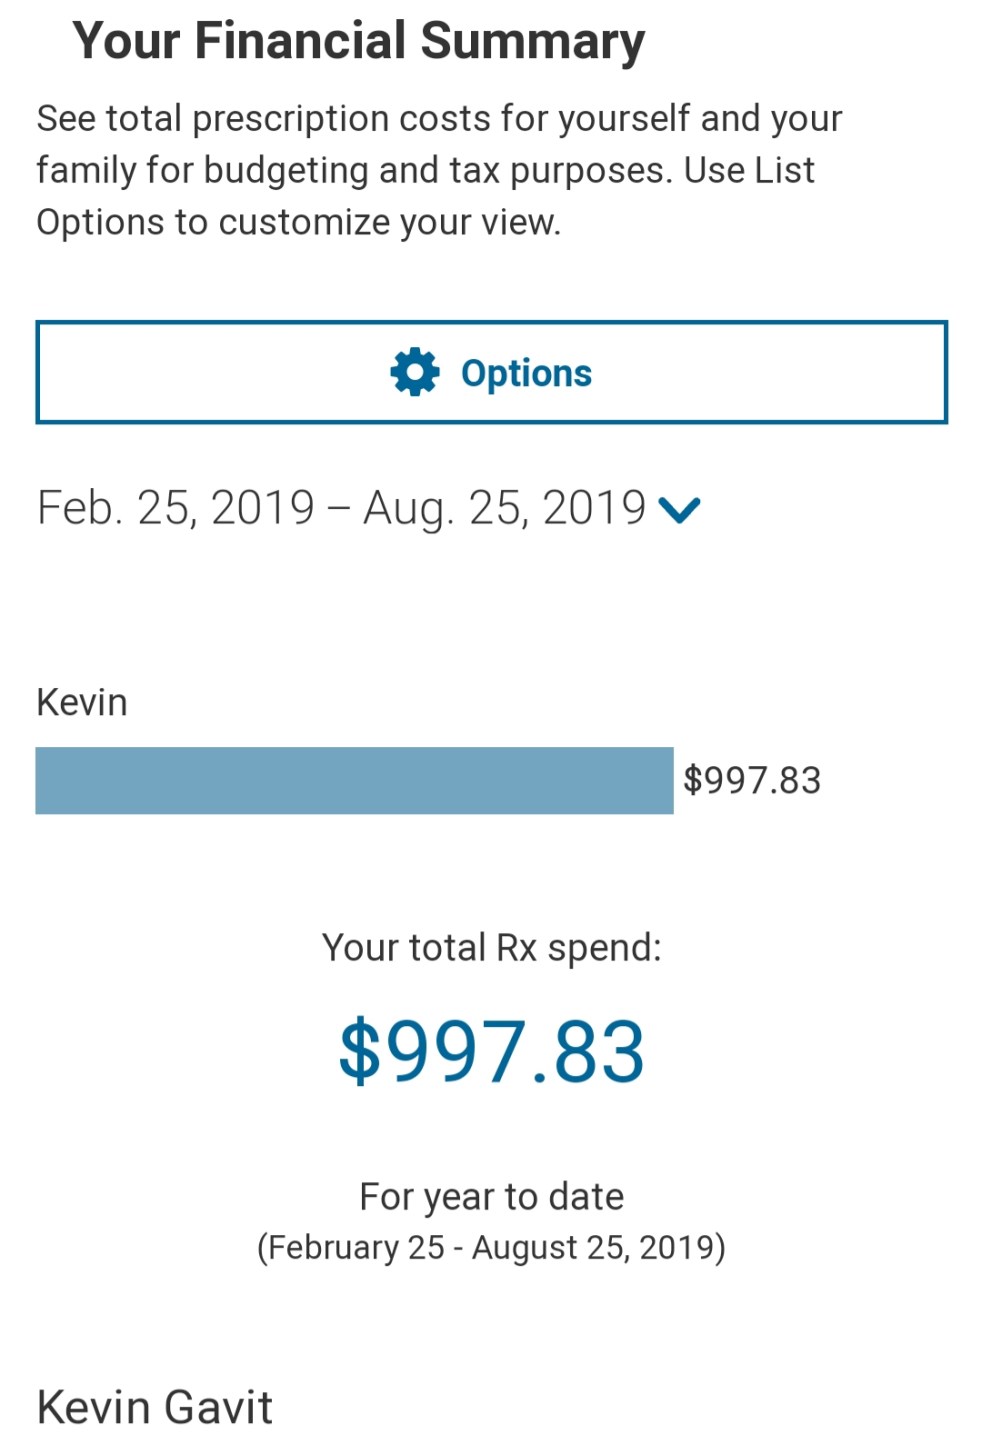Select the Feb. 25, 2019 start date text
The height and width of the screenshot is (1435, 982).
(176, 508)
